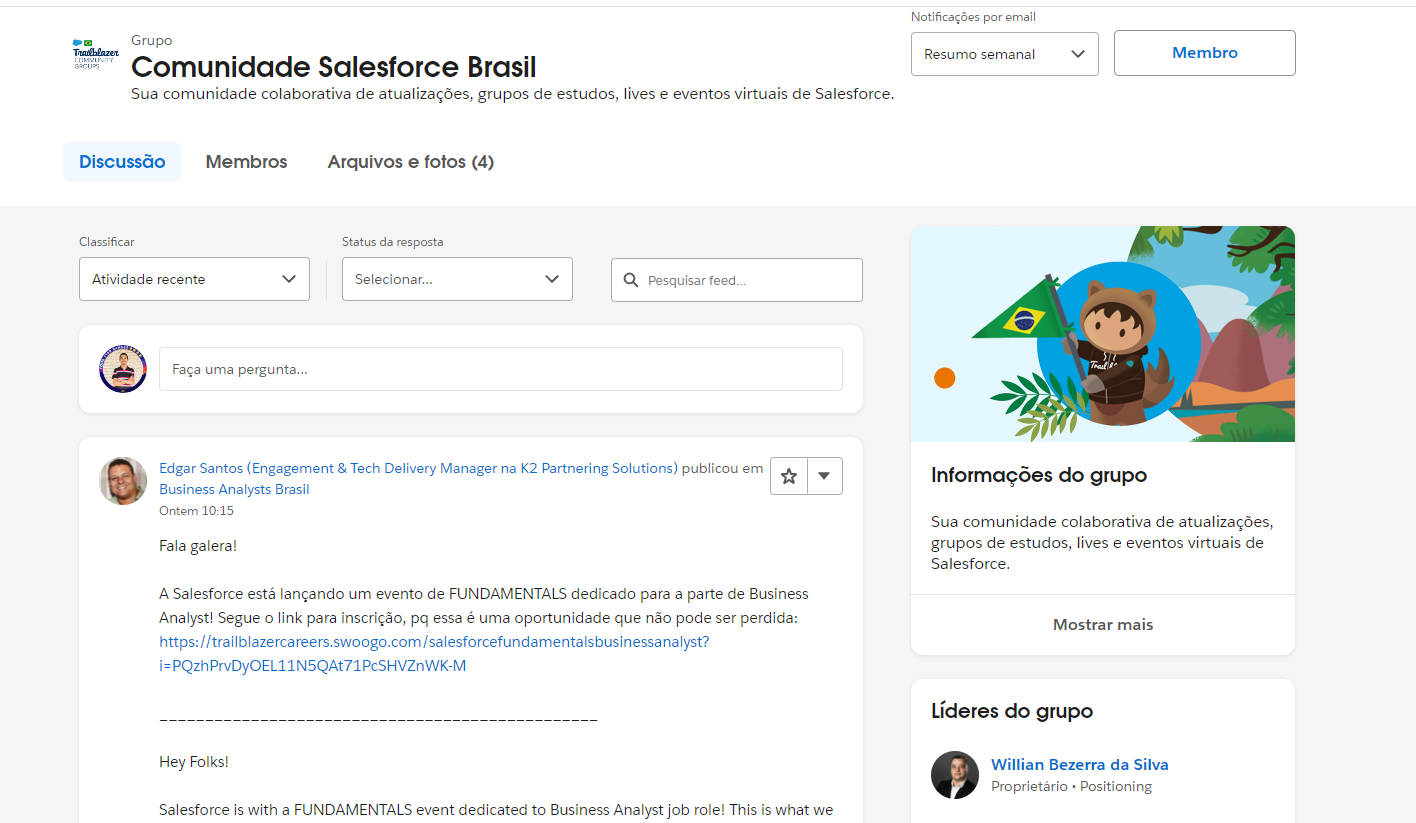
Task: Click the Trailblazer Community Groups logo
Action: pos(93,52)
